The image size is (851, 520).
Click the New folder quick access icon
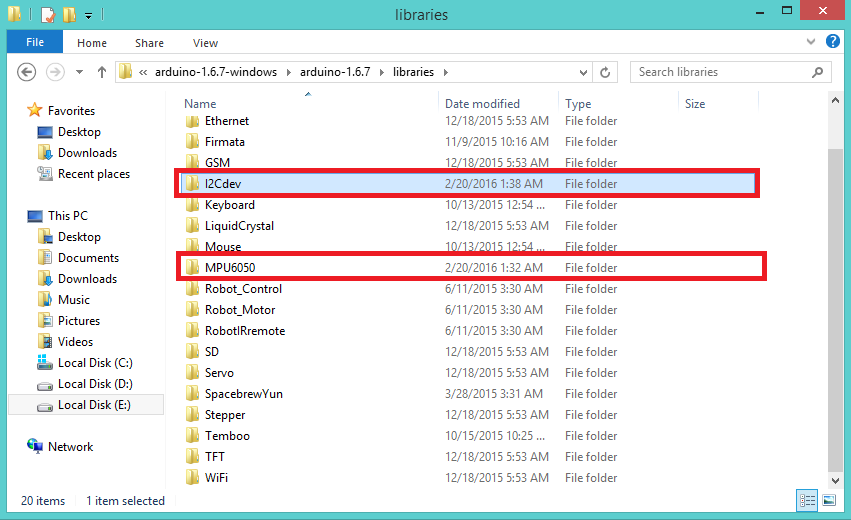pyautogui.click(x=69, y=16)
